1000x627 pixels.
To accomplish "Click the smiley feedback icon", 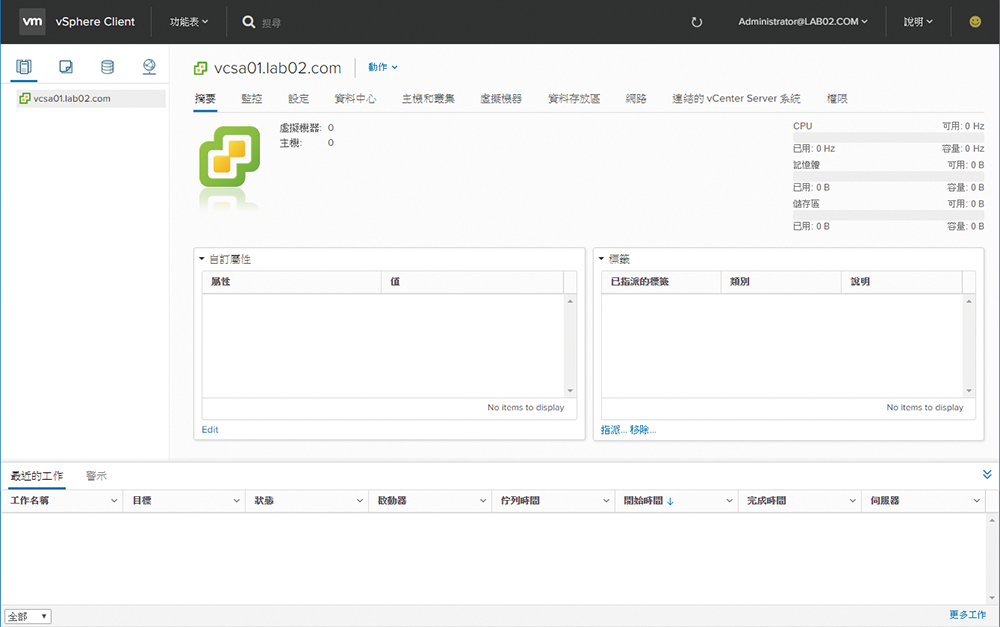I will click(975, 22).
